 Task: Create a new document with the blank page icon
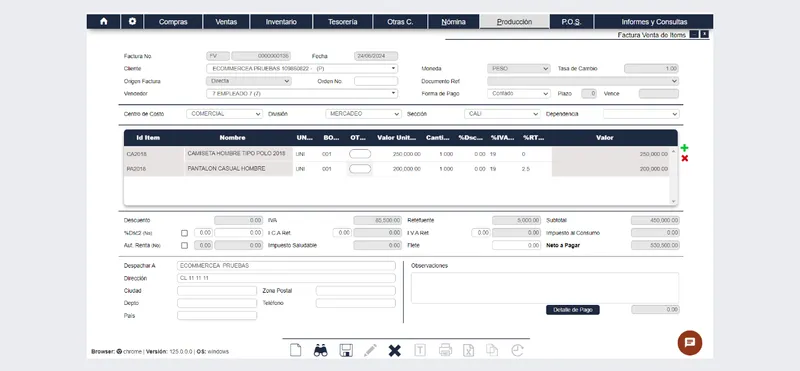coord(295,350)
